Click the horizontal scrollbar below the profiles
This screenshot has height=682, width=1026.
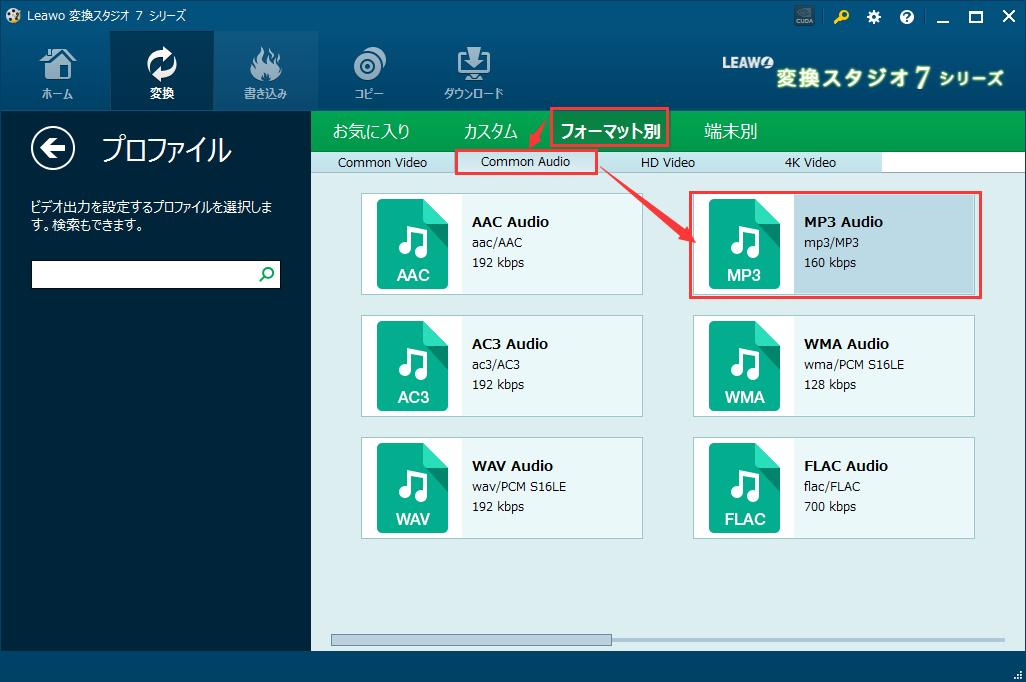pyautogui.click(x=470, y=639)
